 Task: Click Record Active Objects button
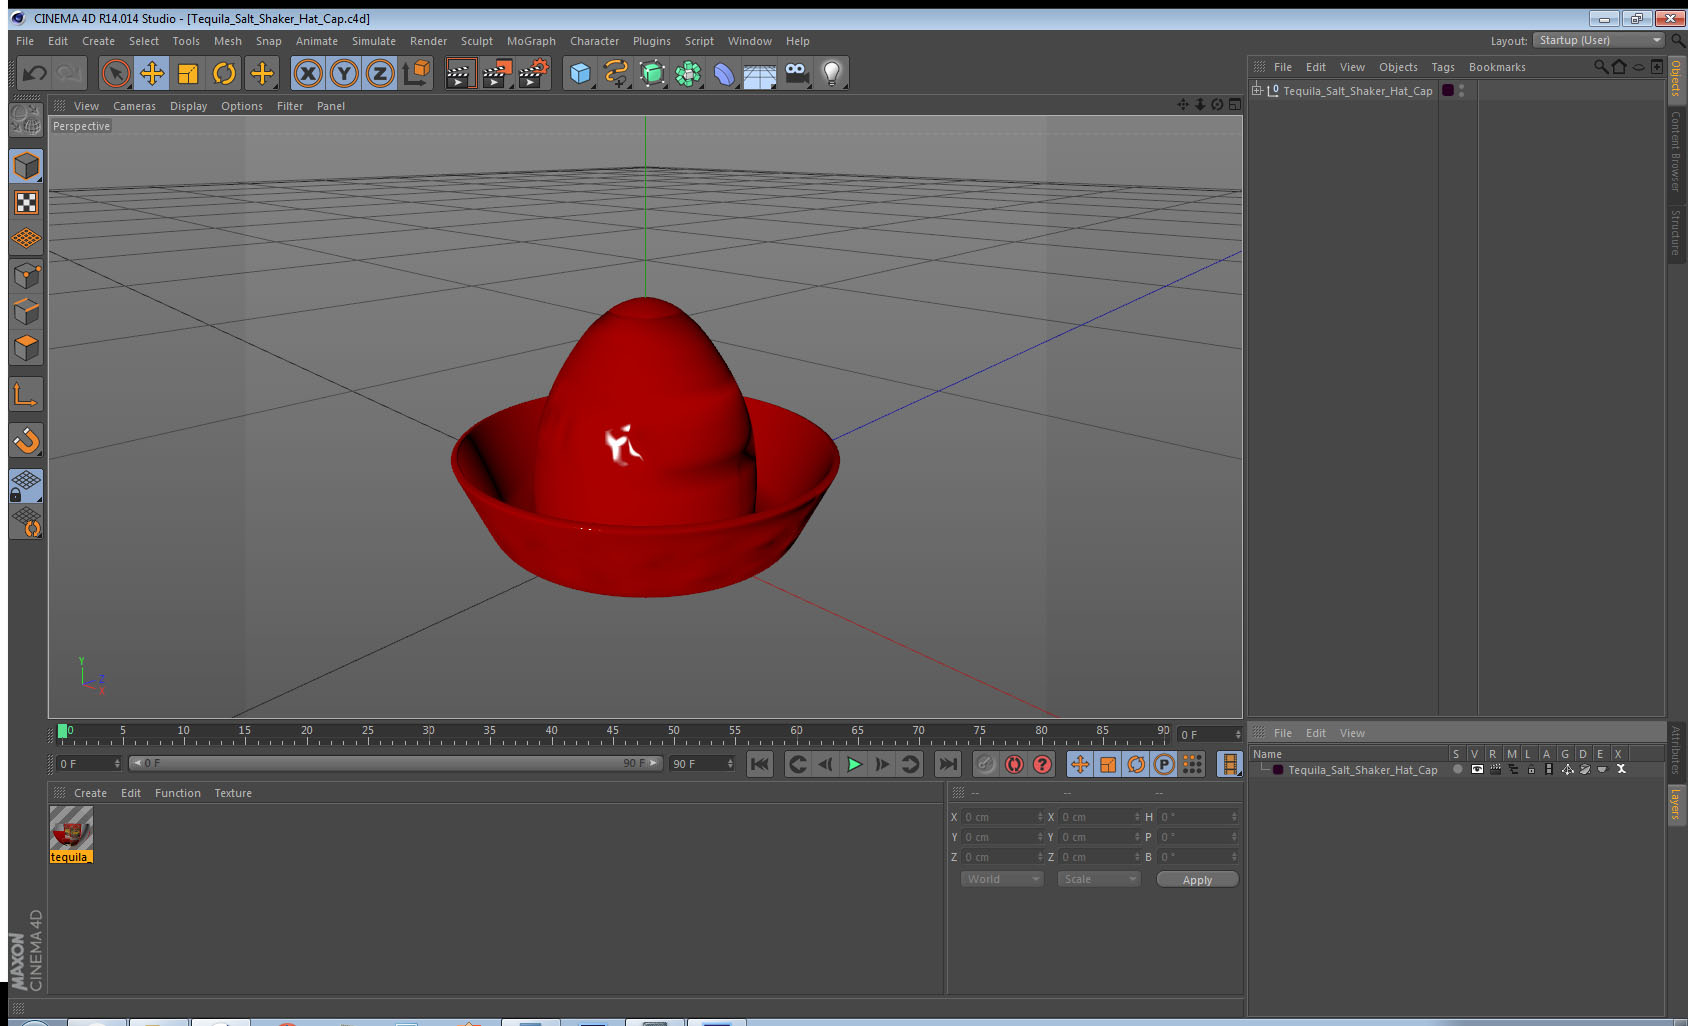(986, 764)
